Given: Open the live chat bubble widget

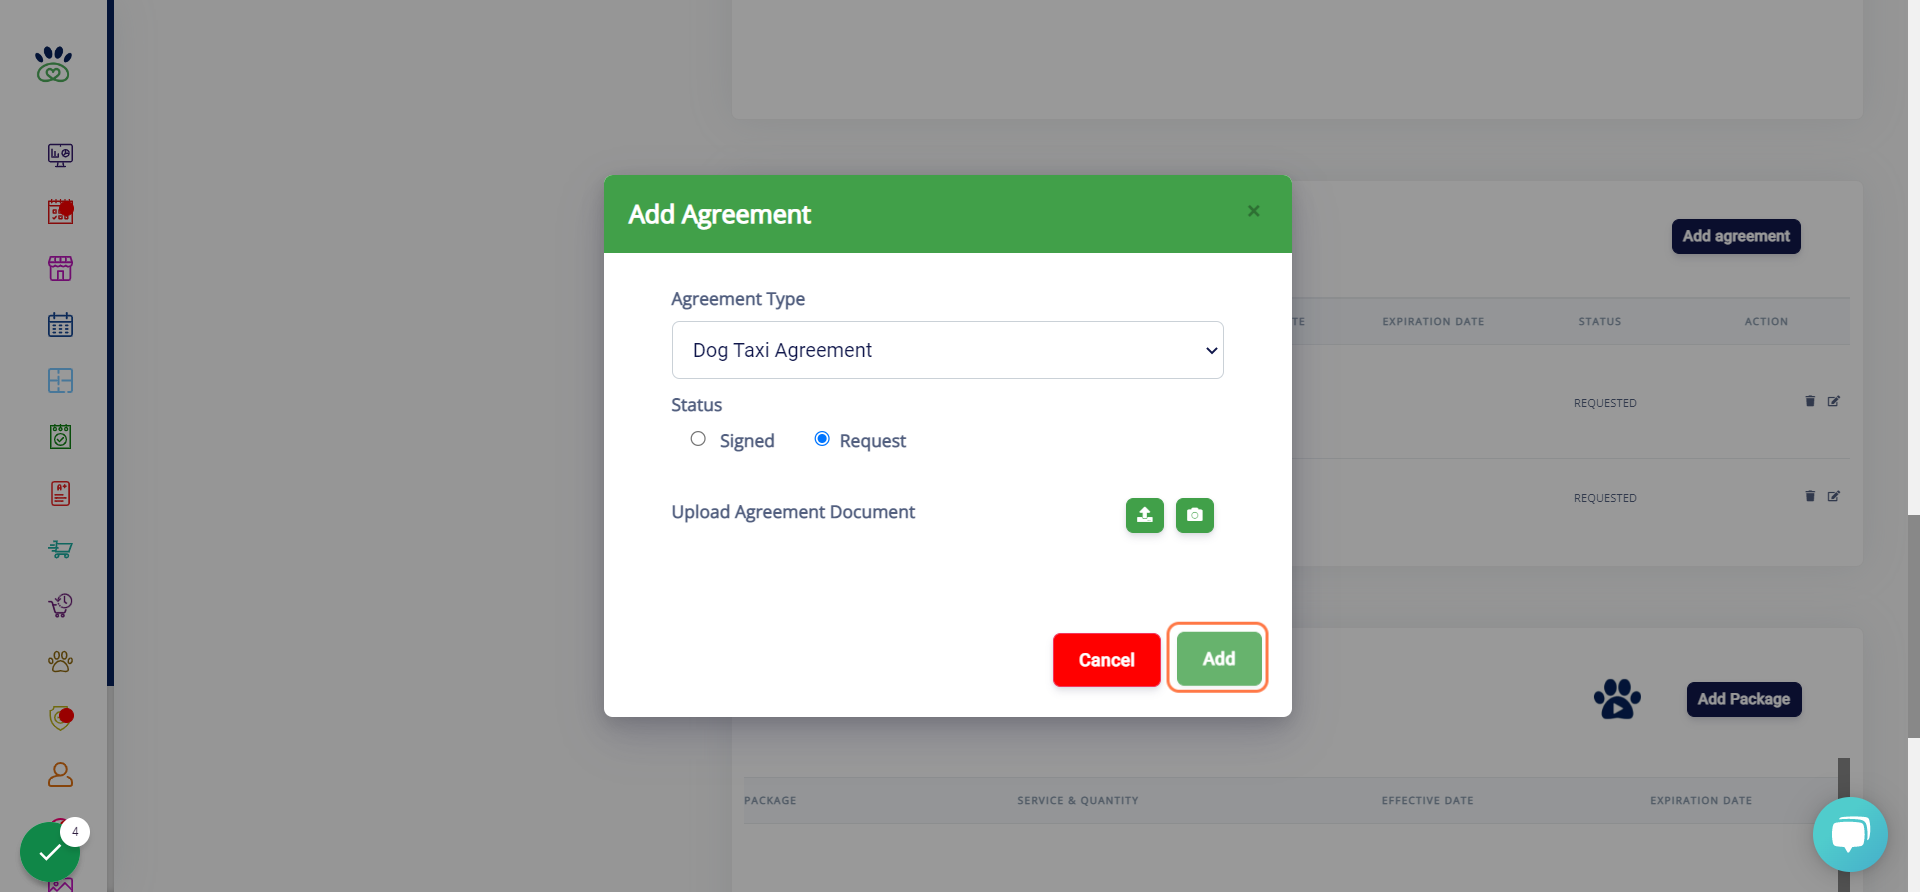Looking at the screenshot, I should point(1850,834).
